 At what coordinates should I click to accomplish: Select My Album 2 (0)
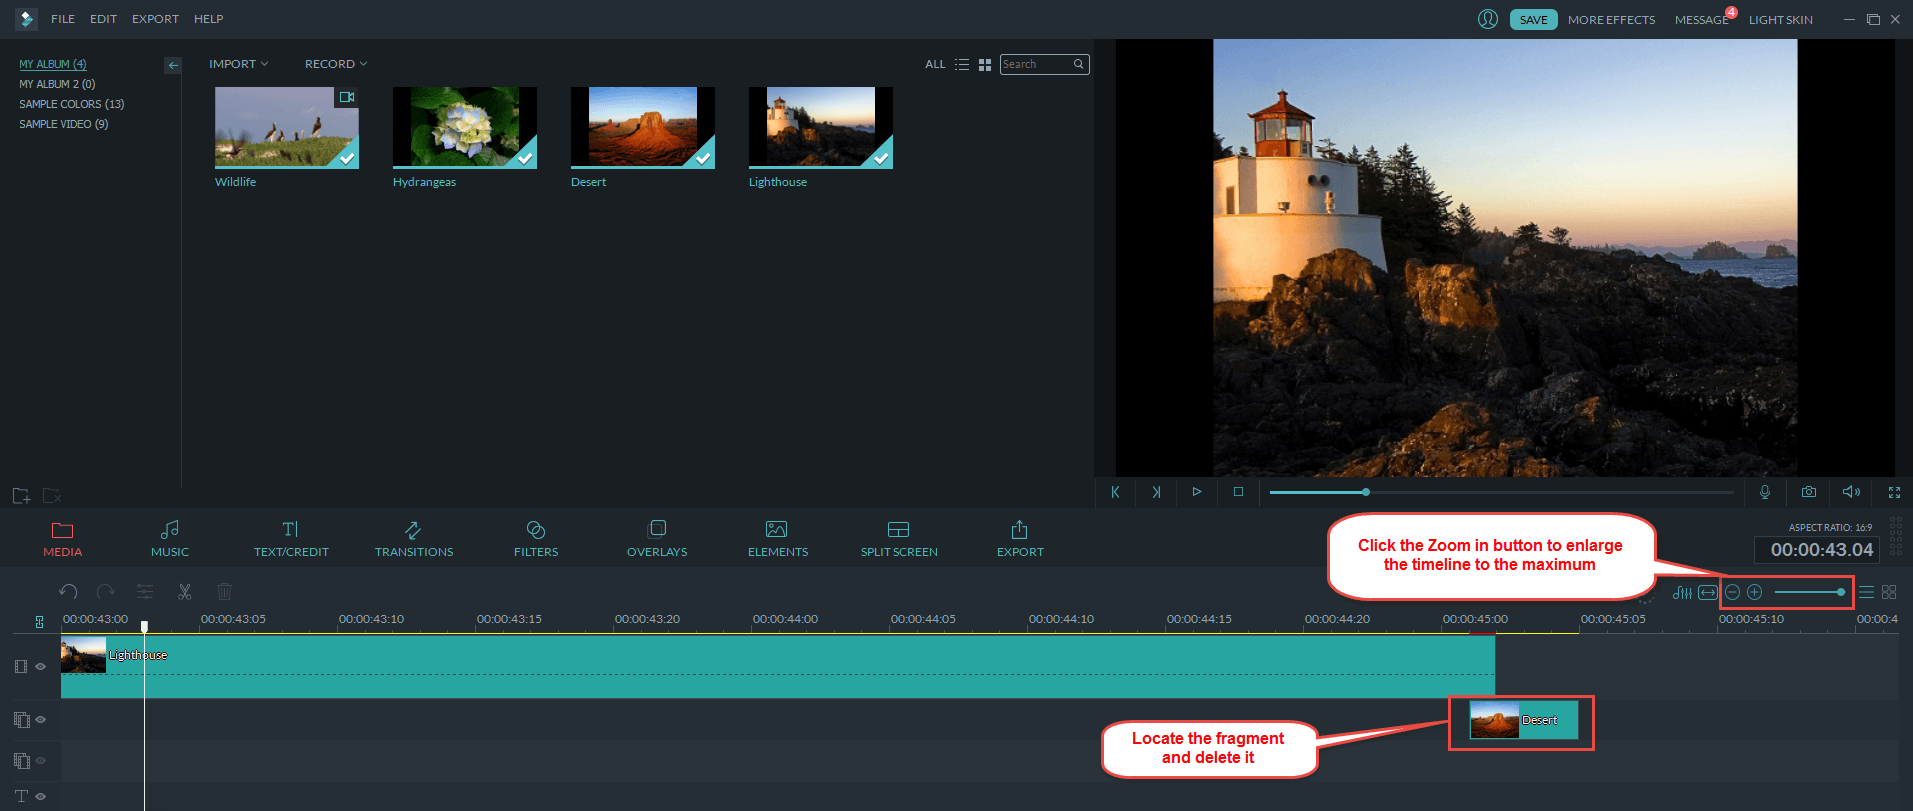click(x=57, y=84)
